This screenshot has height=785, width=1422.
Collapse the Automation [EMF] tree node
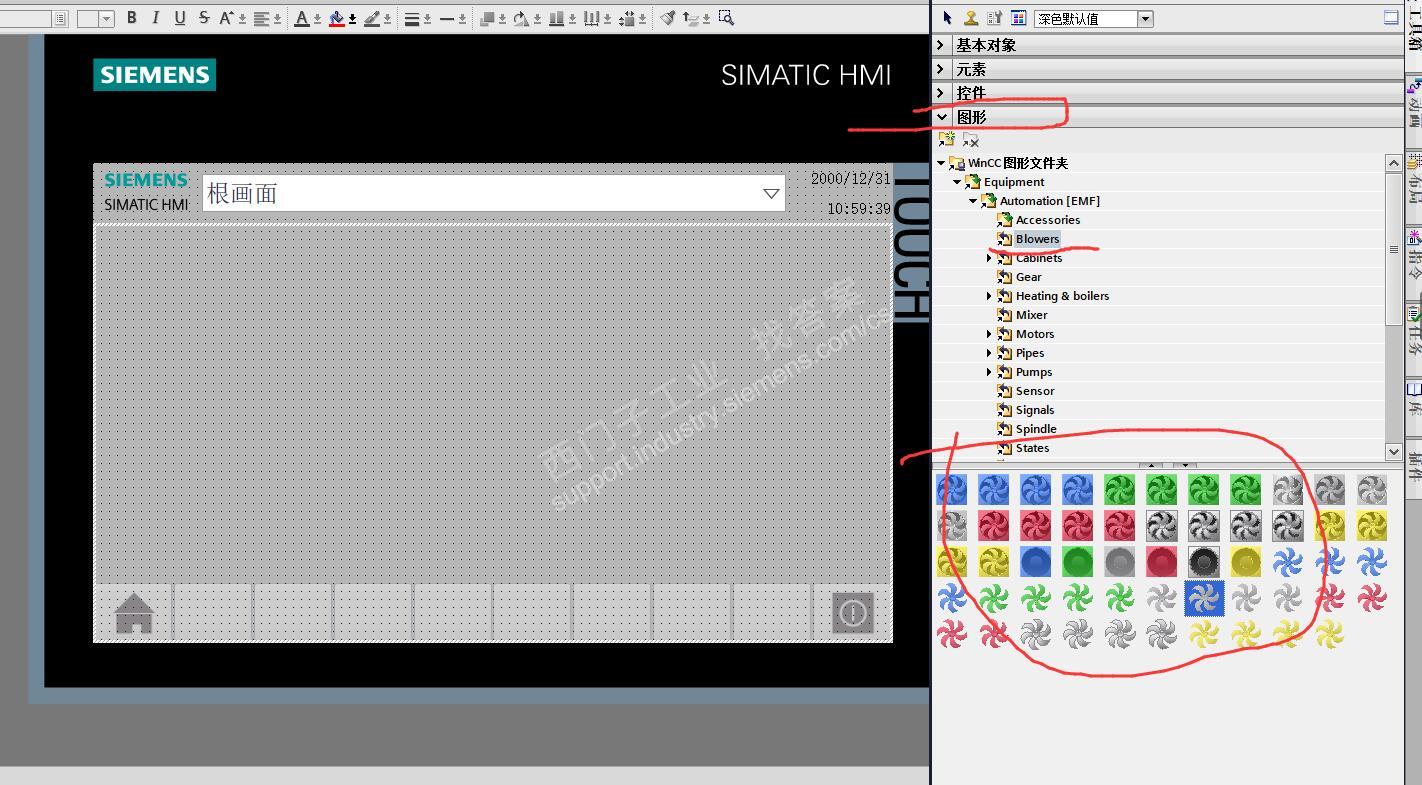pyautogui.click(x=973, y=201)
